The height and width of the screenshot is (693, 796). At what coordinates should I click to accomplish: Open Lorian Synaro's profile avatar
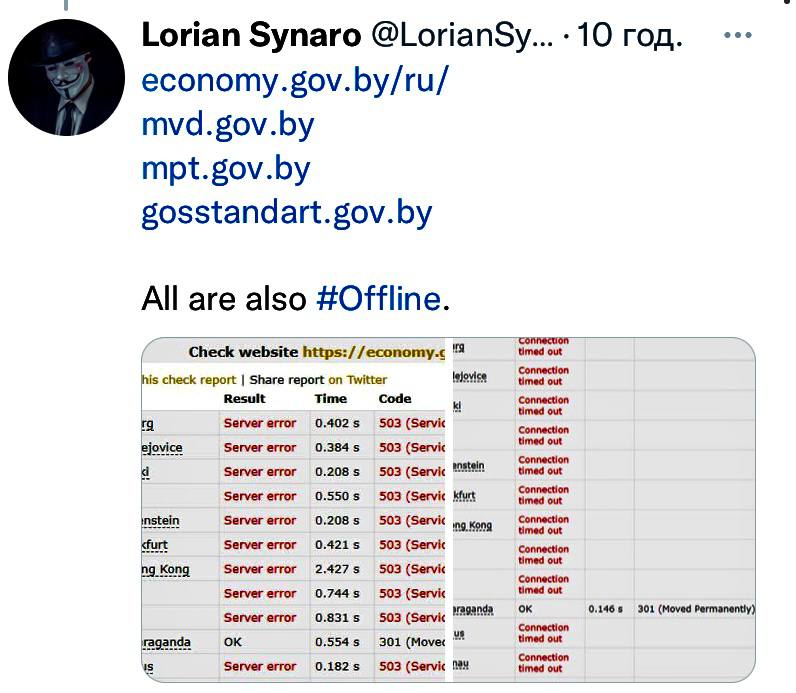(x=66, y=78)
